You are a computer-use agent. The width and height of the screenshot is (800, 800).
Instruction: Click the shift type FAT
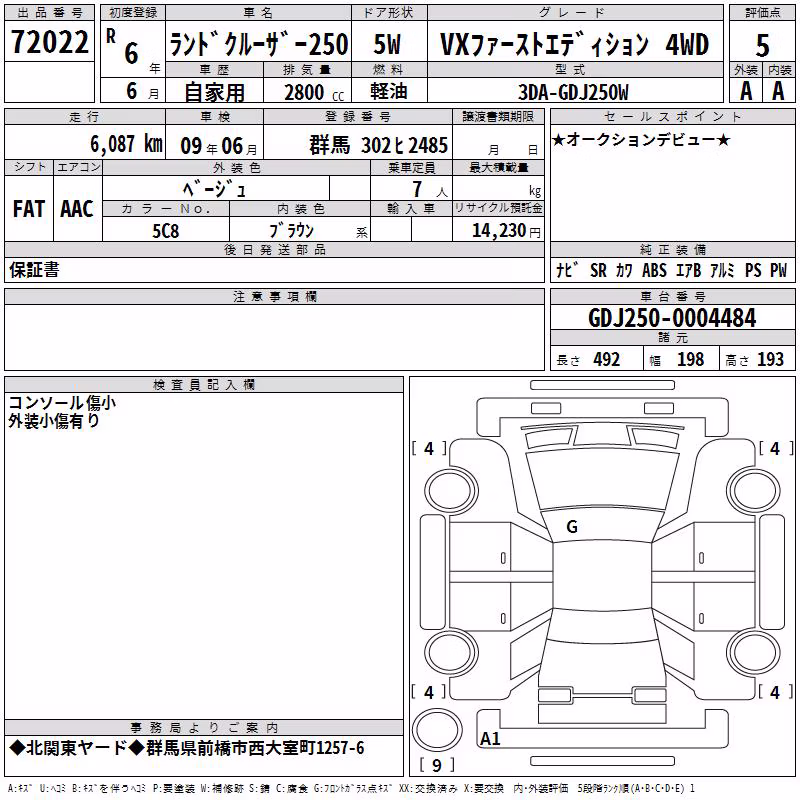(29, 209)
